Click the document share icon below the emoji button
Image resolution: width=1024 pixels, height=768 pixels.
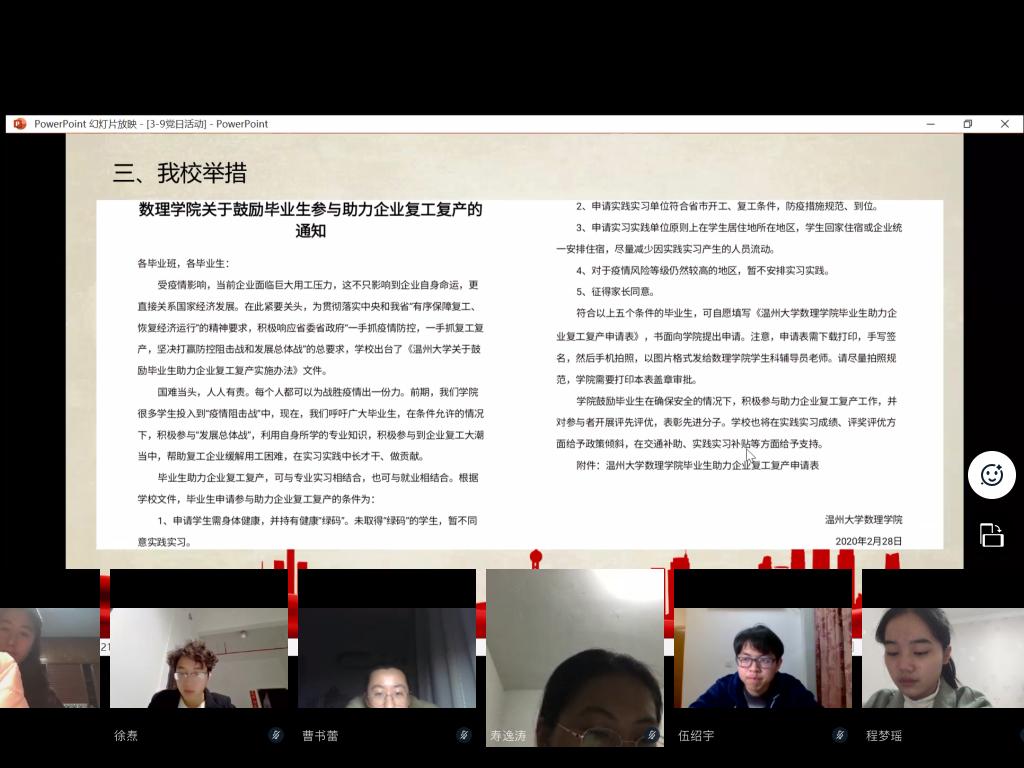pyautogui.click(x=991, y=535)
